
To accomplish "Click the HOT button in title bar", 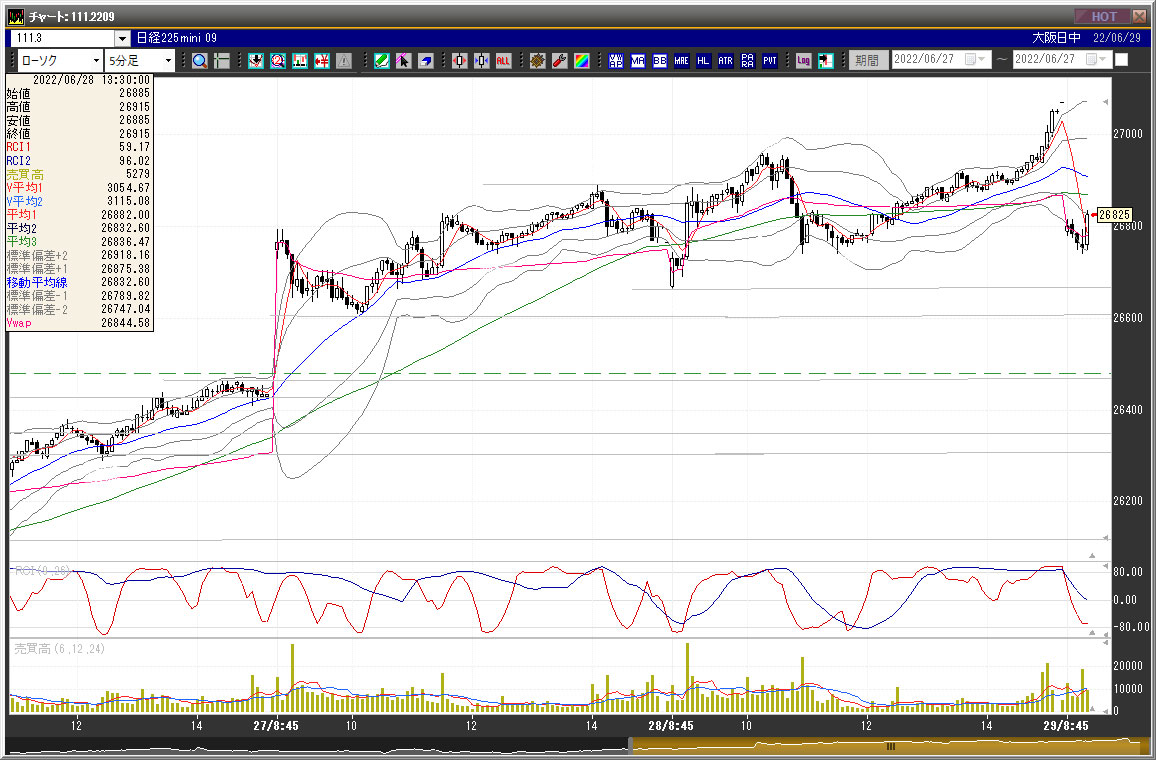I will point(1104,15).
